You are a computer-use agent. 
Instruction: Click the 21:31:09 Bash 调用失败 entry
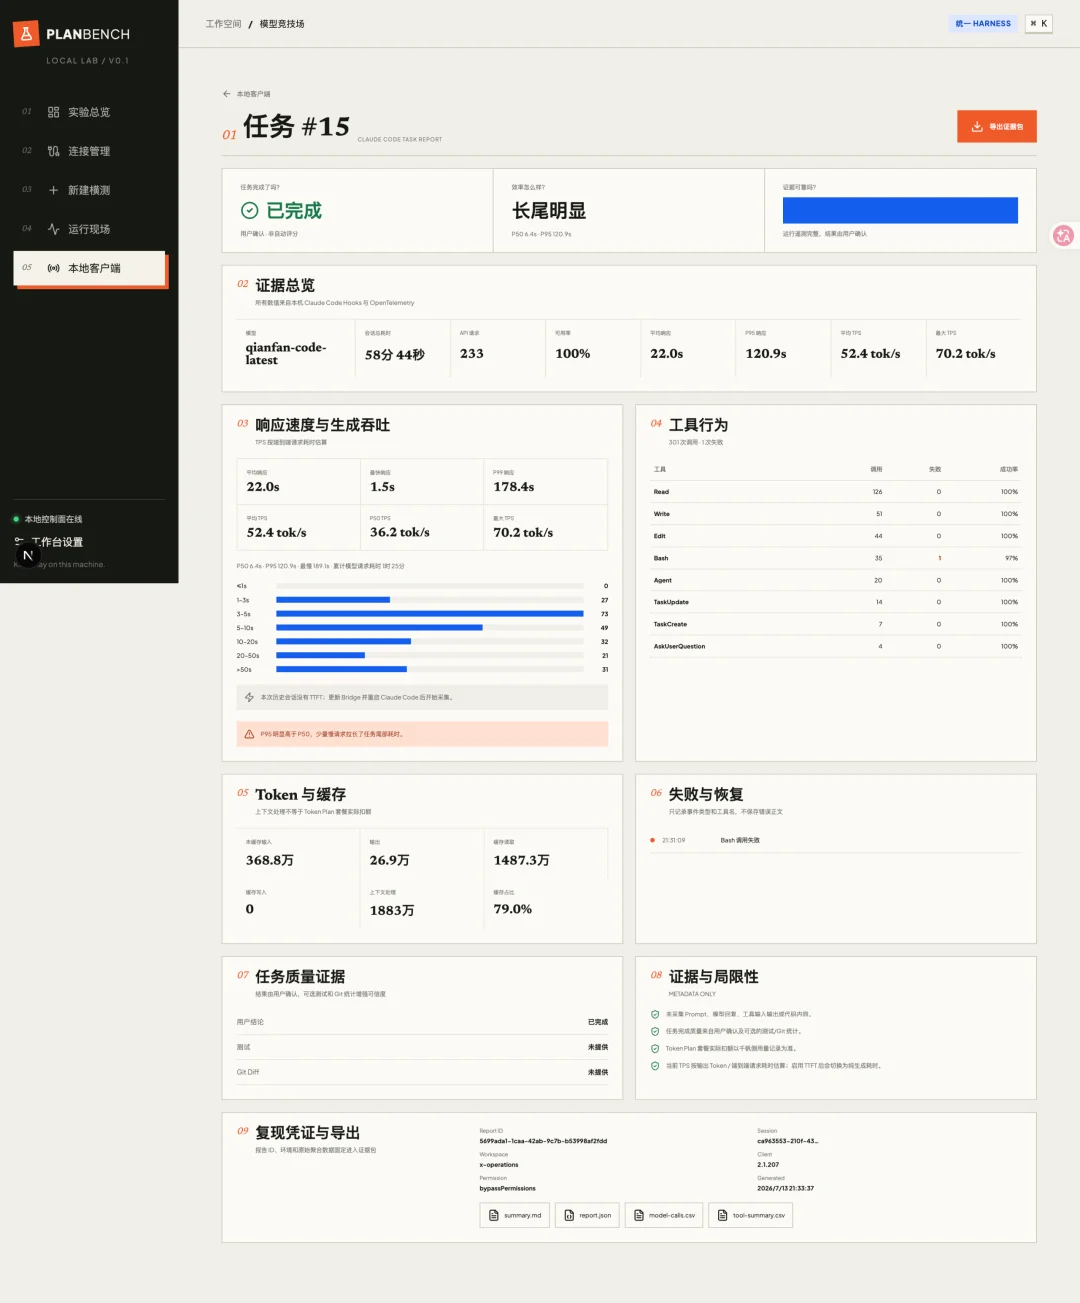(x=835, y=840)
